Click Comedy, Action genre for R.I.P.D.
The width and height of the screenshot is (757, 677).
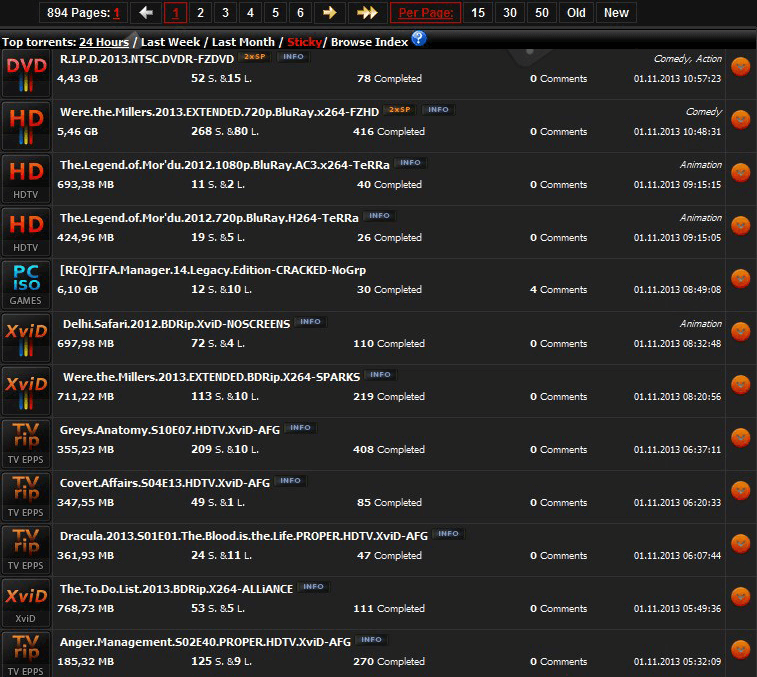click(687, 59)
